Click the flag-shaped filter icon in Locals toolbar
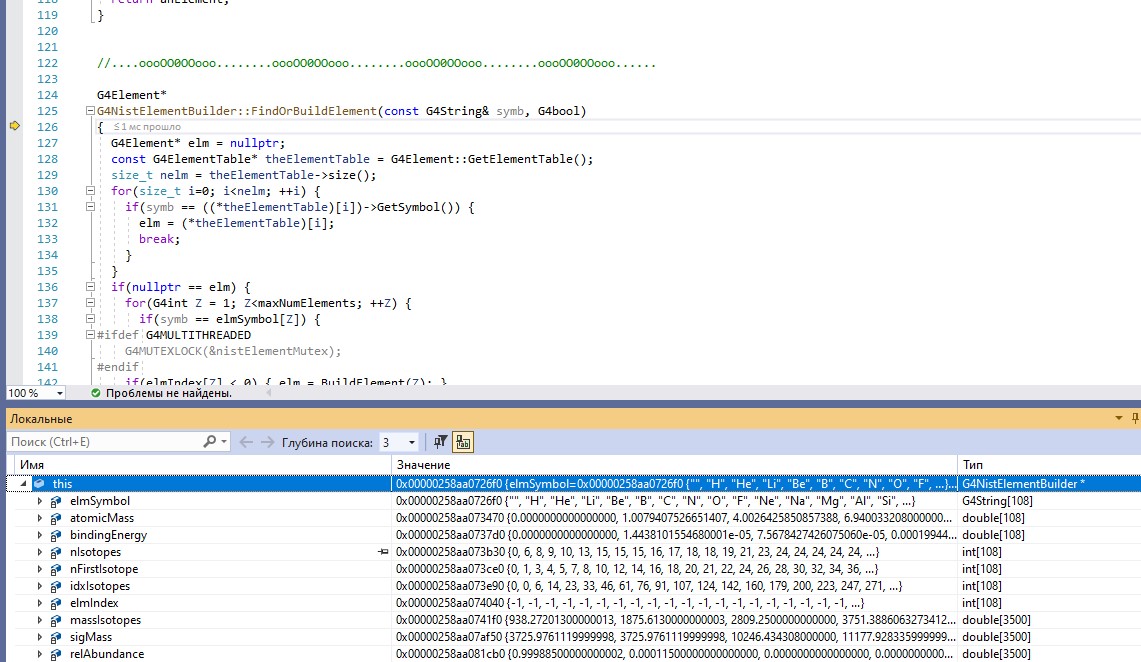The height and width of the screenshot is (662, 1141). click(440, 441)
